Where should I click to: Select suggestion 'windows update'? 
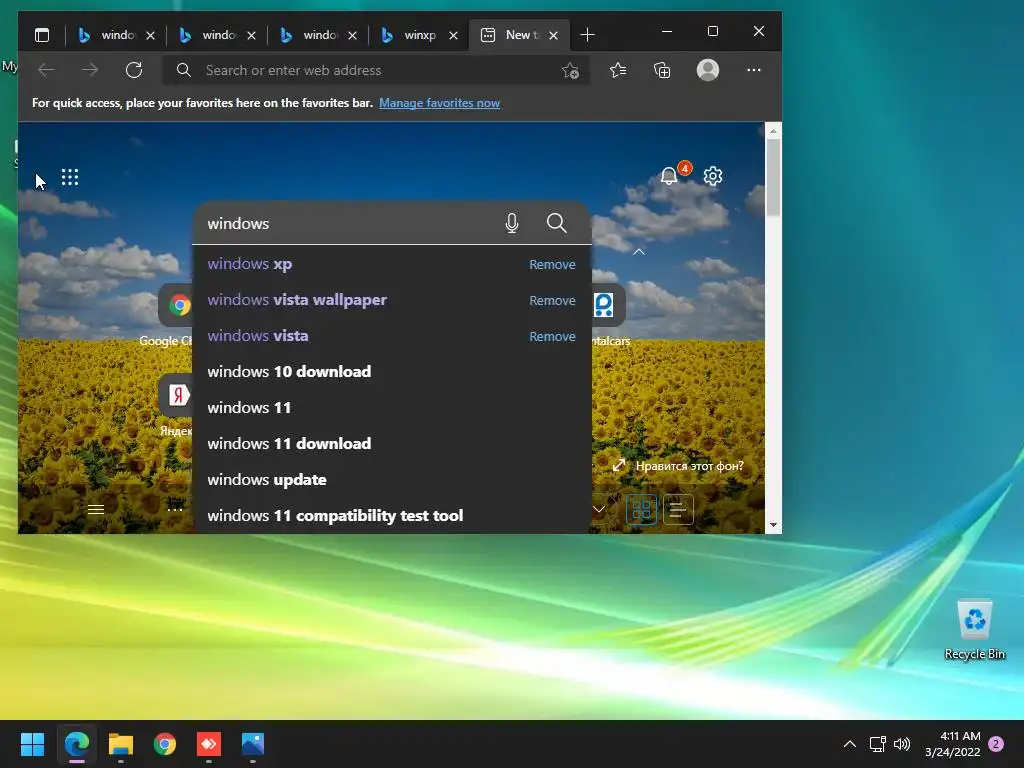click(392, 479)
